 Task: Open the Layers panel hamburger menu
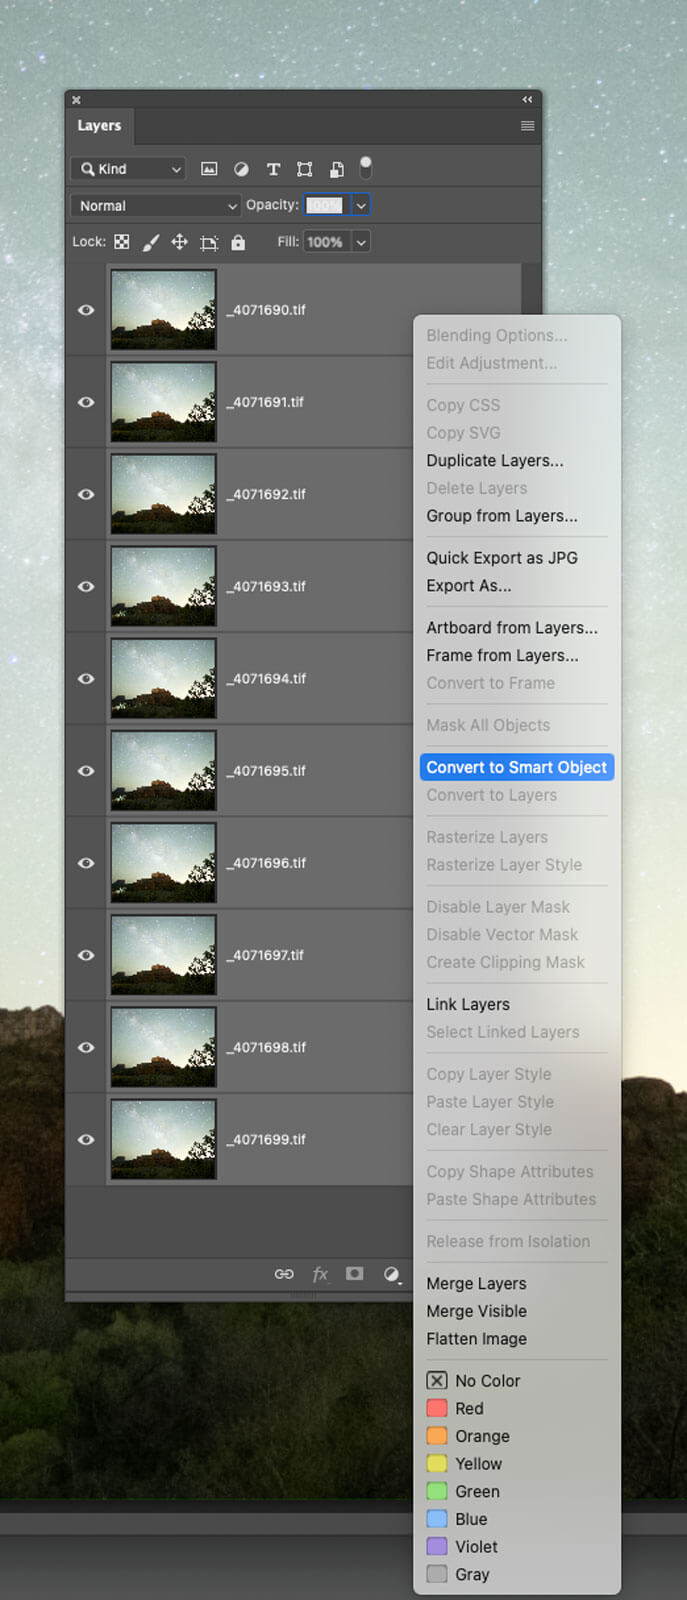click(x=527, y=126)
